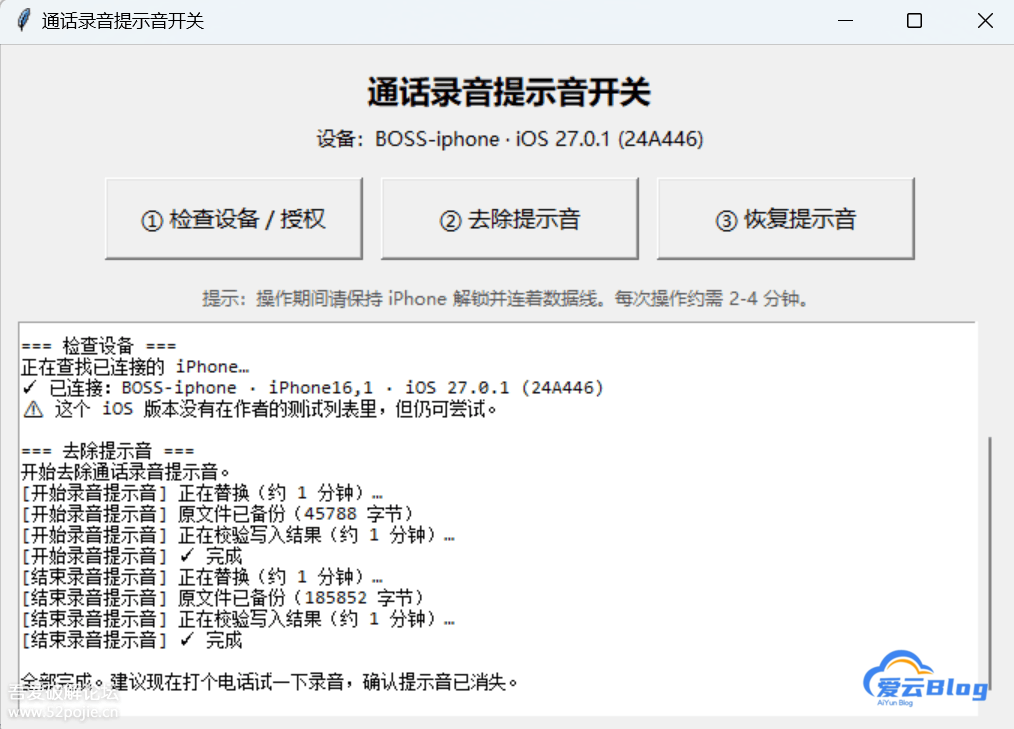Image resolution: width=1014 pixels, height=729 pixels.
Task: Click the warning line about untested iOS version
Action: (260, 409)
